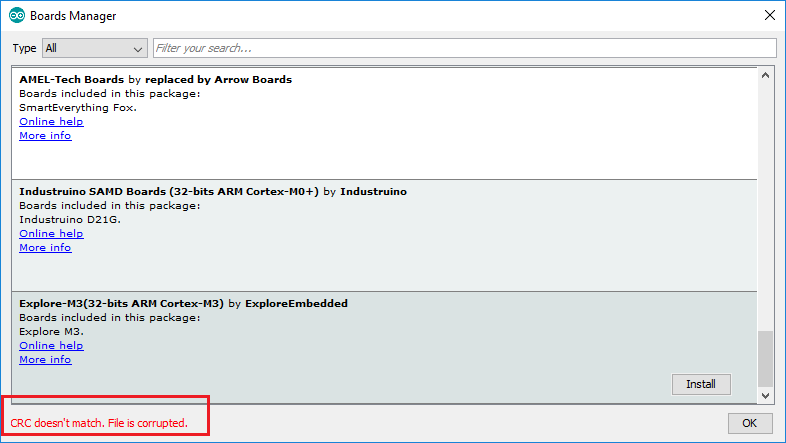The height and width of the screenshot is (443, 786).
Task: Open More info link for Industruino SAMD Boards
Action: (x=45, y=248)
